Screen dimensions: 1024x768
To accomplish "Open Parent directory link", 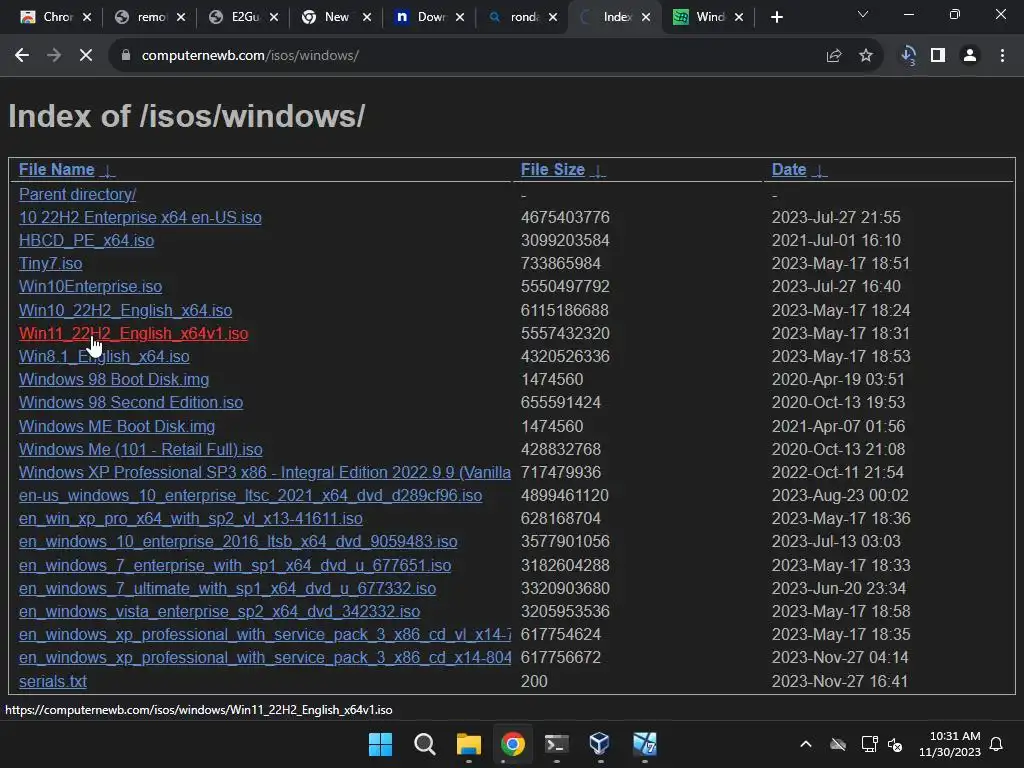I will [x=78, y=195].
